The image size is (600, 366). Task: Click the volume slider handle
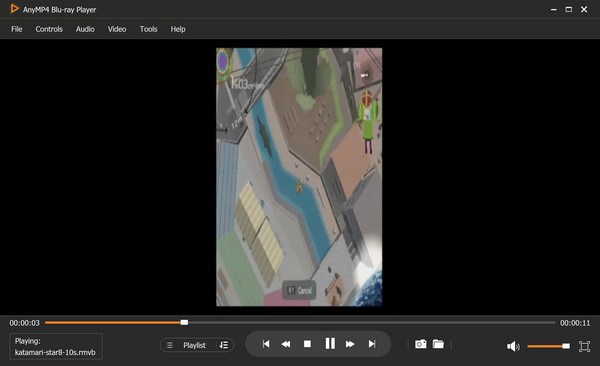[x=566, y=346]
